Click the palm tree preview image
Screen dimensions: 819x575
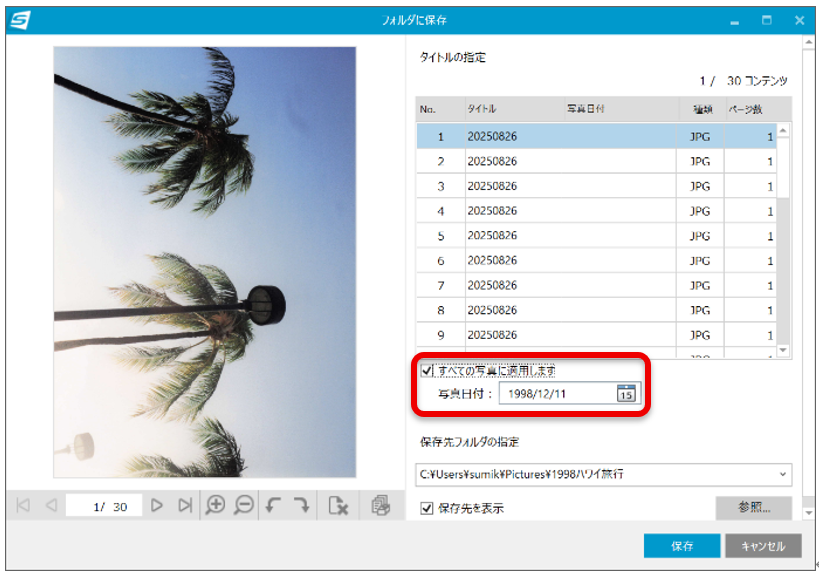pos(205,262)
